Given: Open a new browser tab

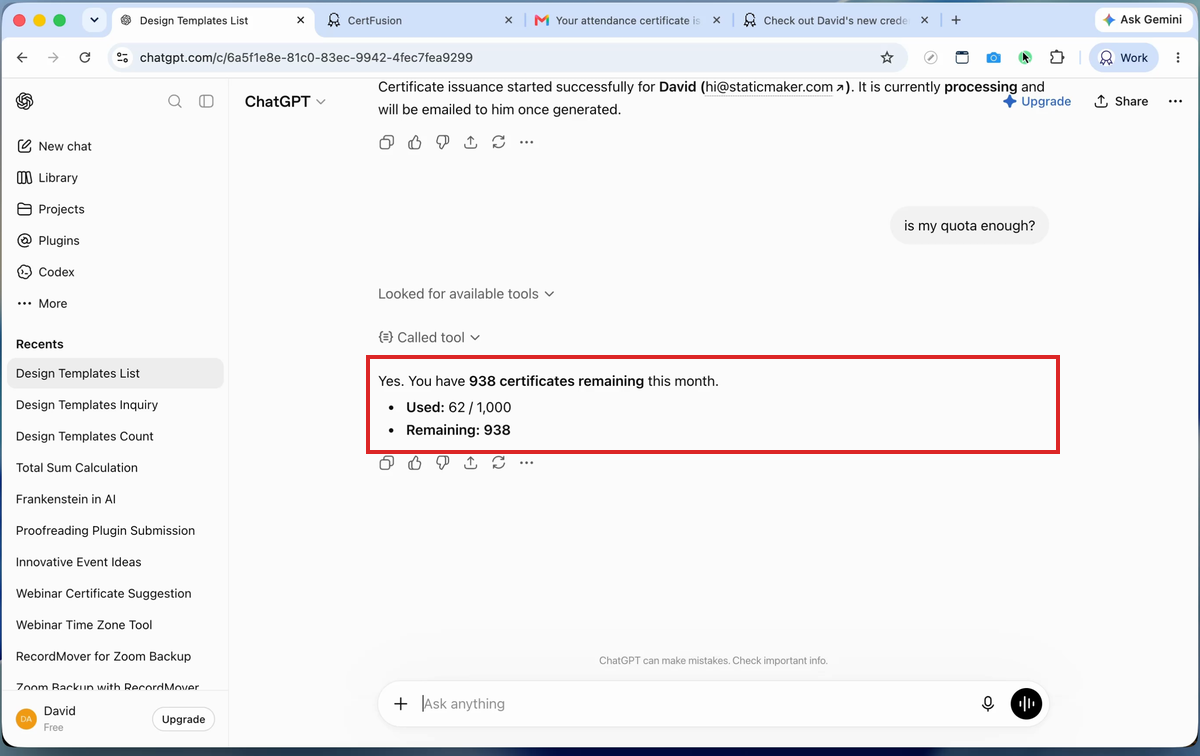Looking at the screenshot, I should [956, 20].
